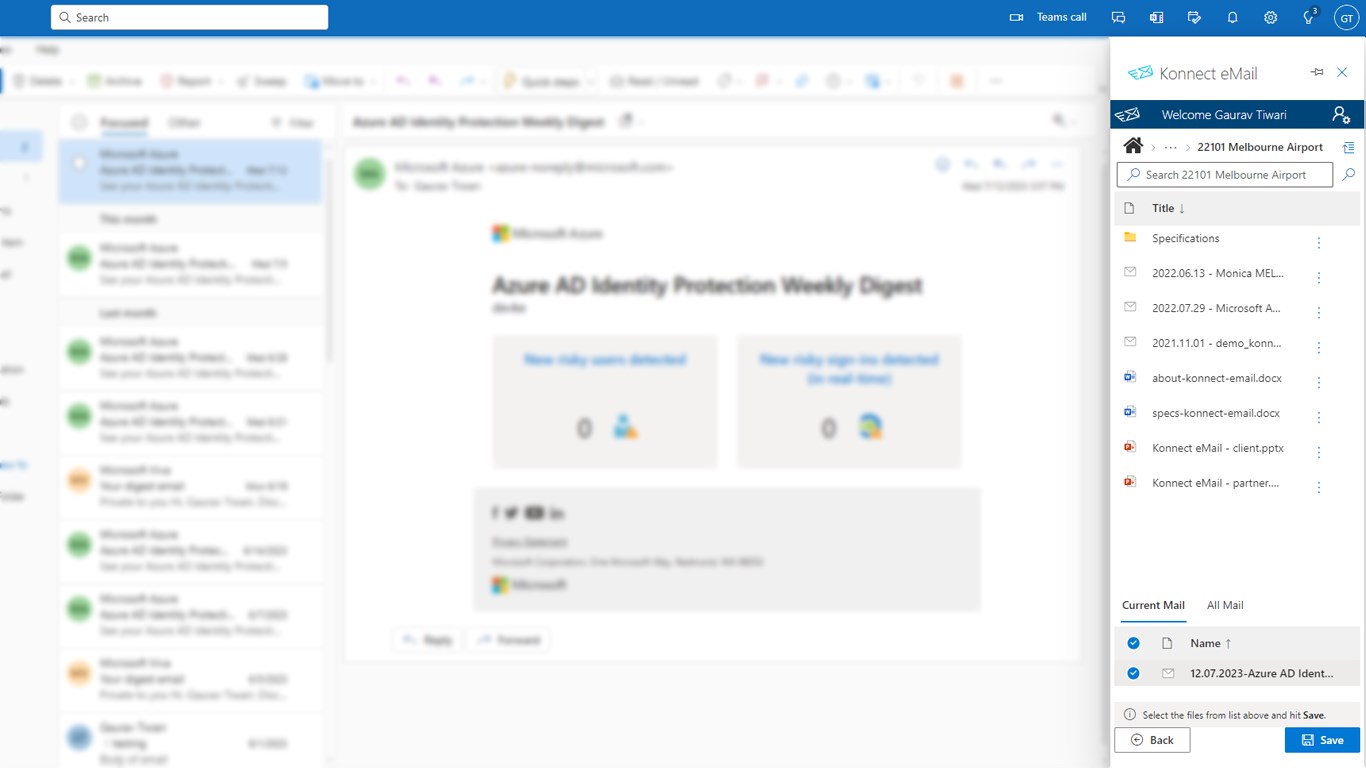
Task: Click the info icon beside save instructions
Action: (1130, 715)
